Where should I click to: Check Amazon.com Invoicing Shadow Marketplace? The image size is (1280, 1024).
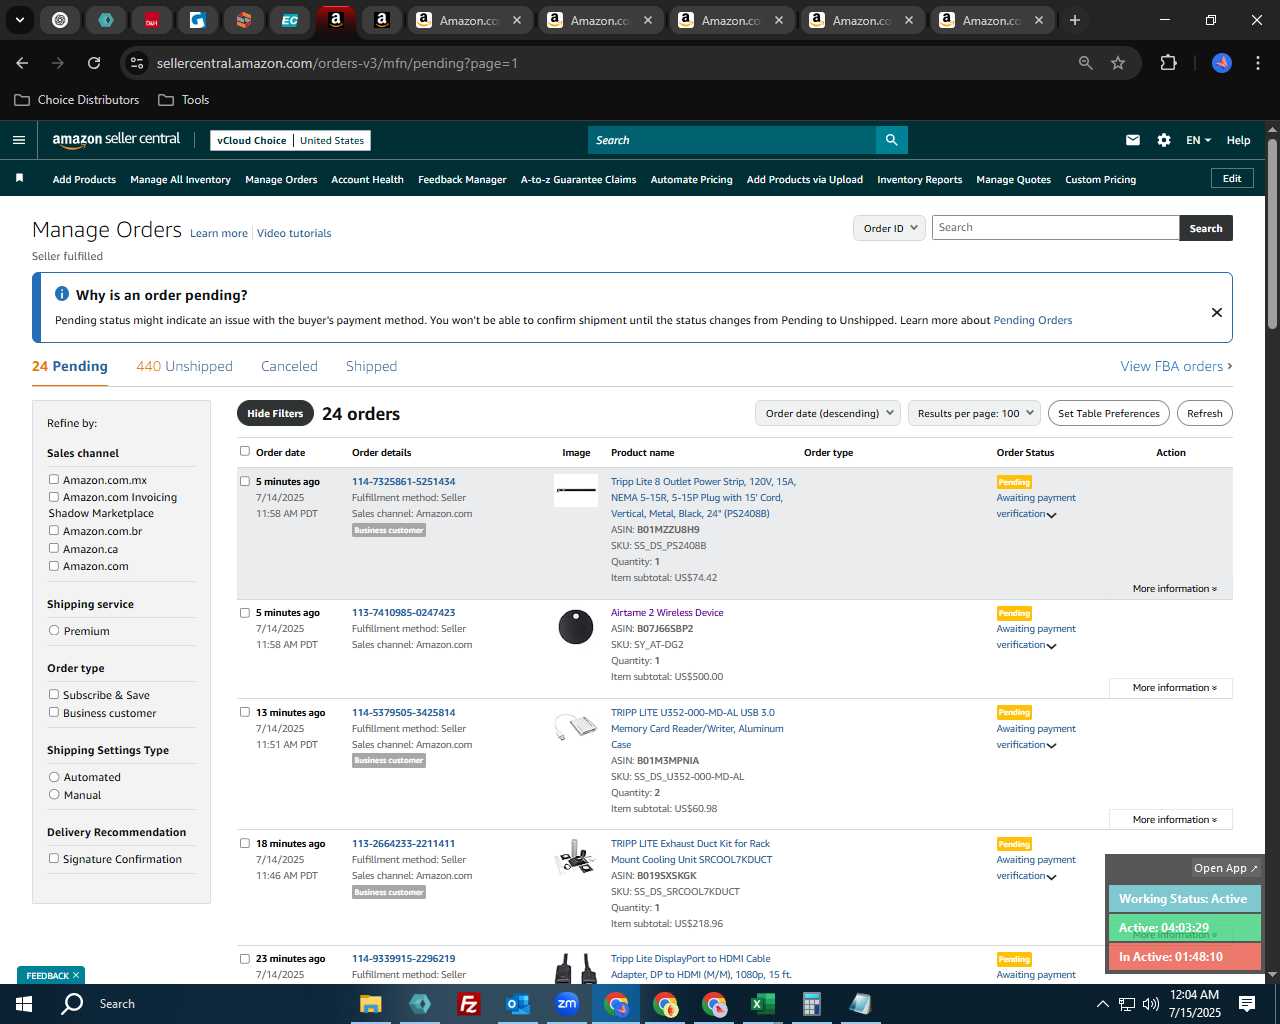click(x=54, y=497)
